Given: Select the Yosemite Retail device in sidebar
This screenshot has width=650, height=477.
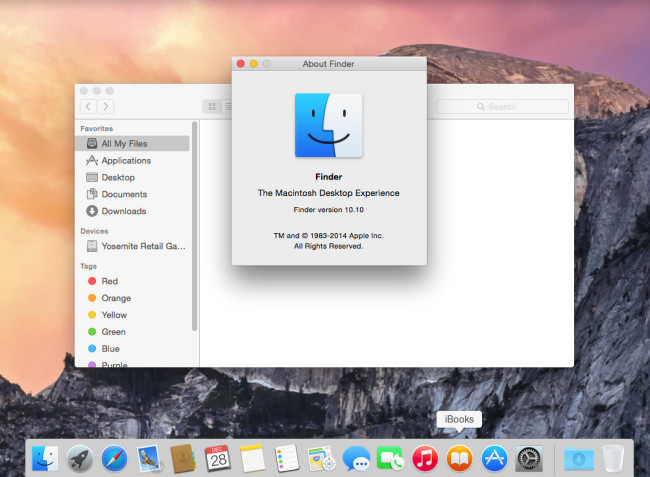Looking at the screenshot, I should tap(142, 245).
